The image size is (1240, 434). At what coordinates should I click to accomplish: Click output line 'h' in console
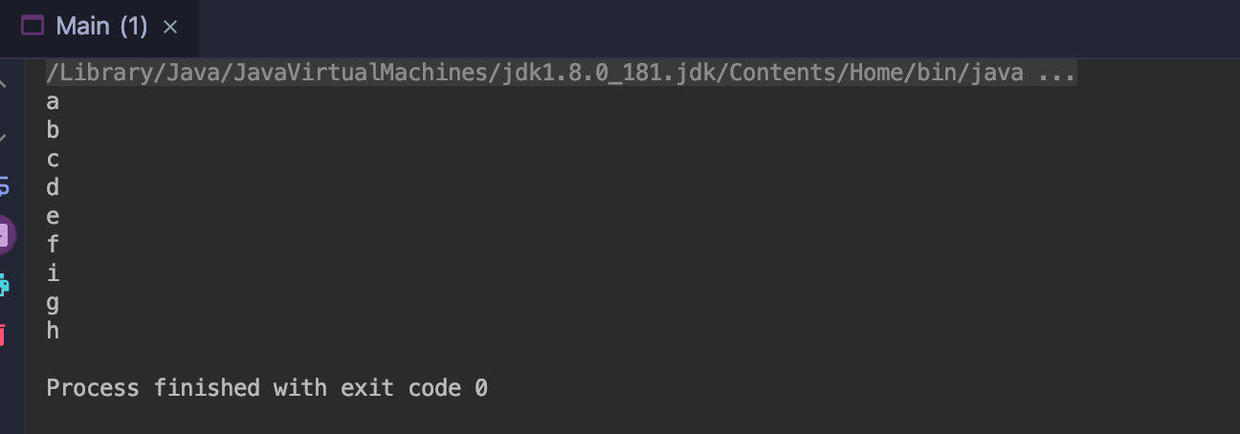[x=53, y=330]
